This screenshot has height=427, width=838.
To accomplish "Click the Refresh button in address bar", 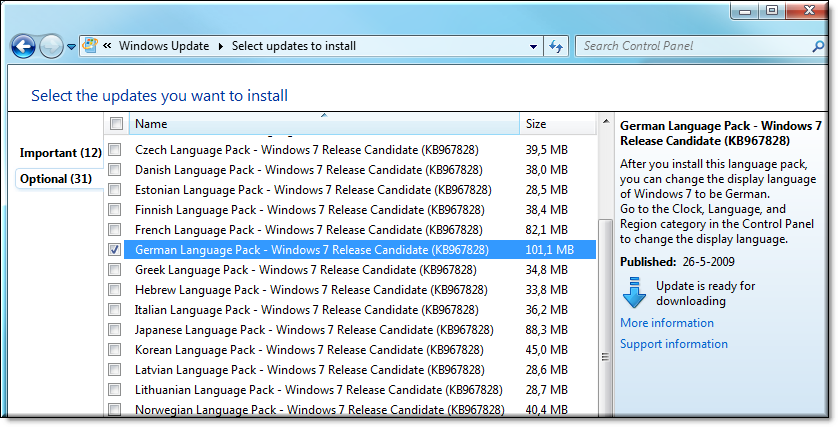I will [556, 46].
